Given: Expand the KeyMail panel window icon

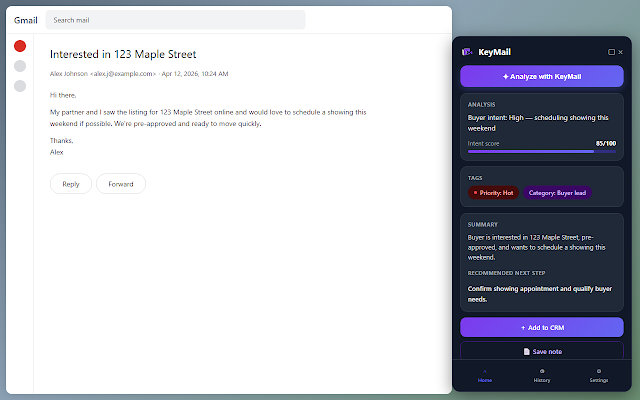Looking at the screenshot, I should [x=611, y=52].
